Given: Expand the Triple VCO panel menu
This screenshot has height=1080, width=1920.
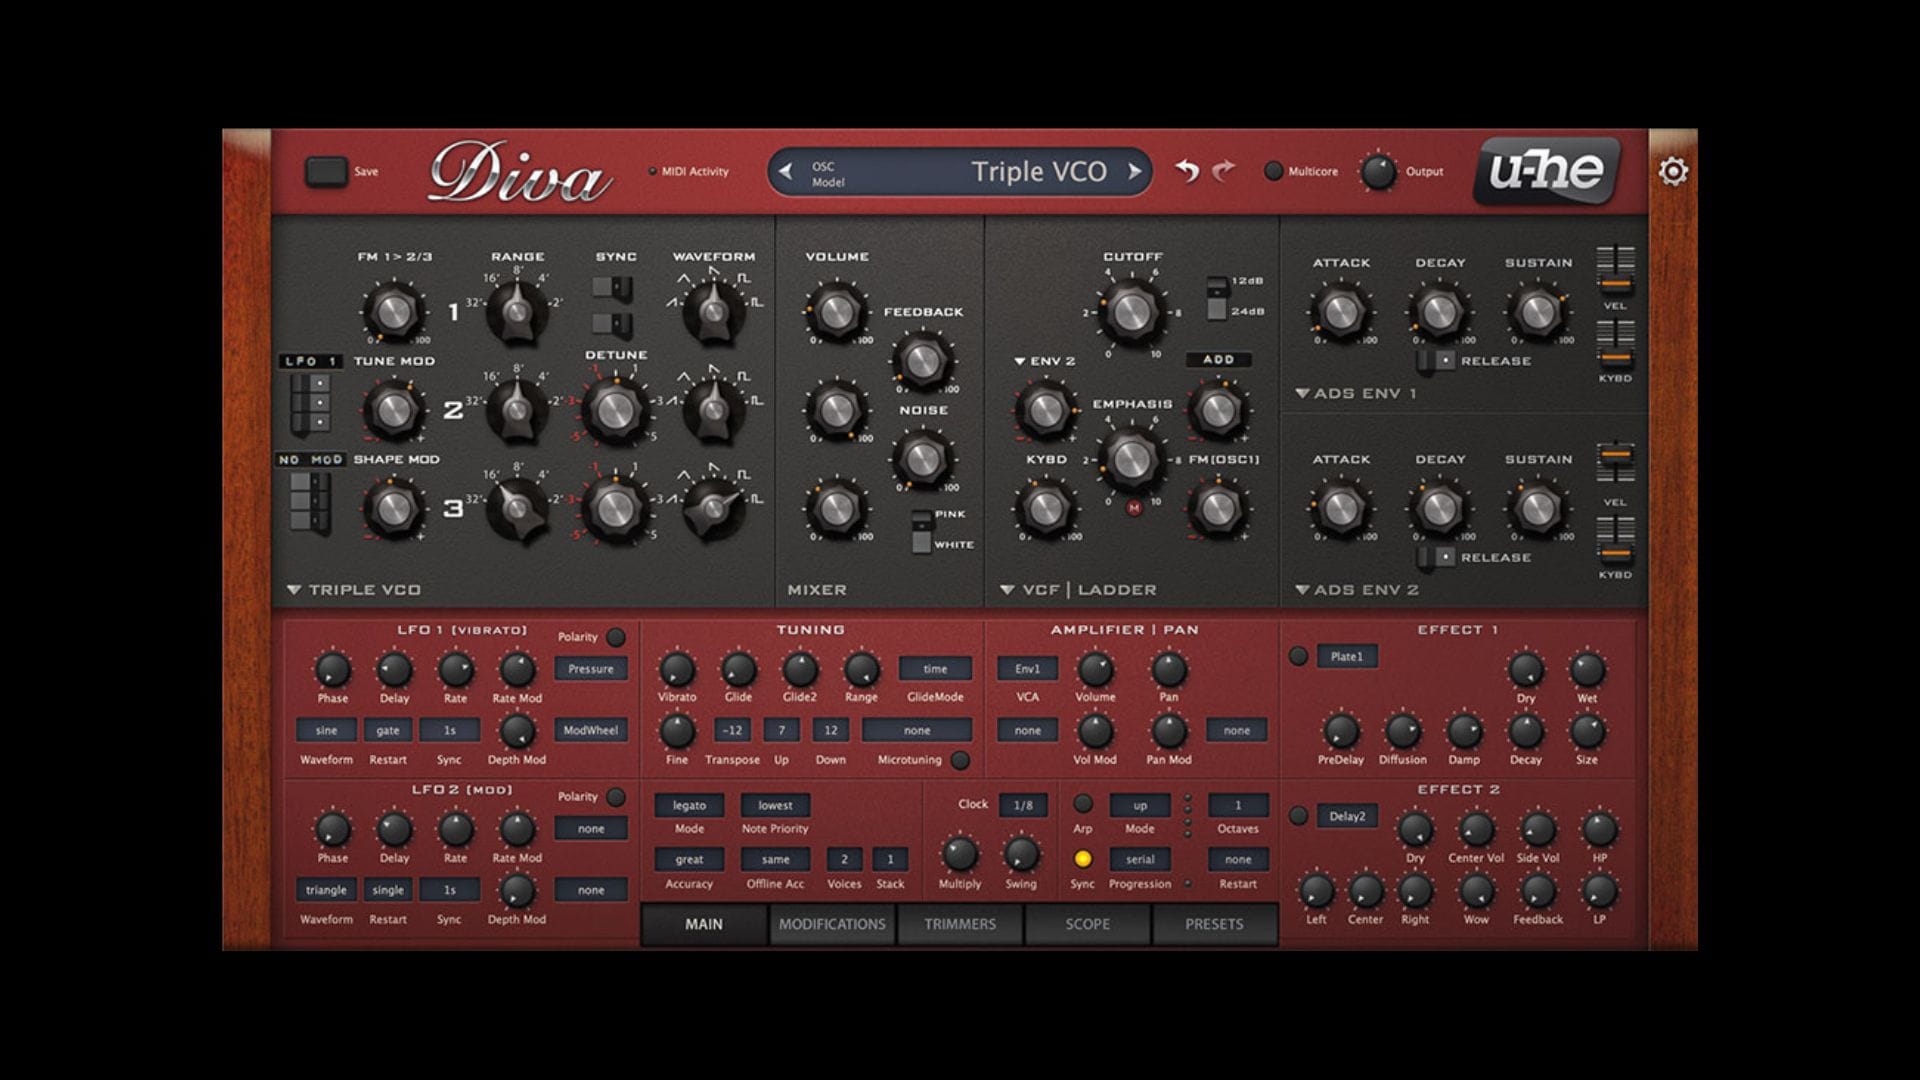Looking at the screenshot, I should pos(294,590).
